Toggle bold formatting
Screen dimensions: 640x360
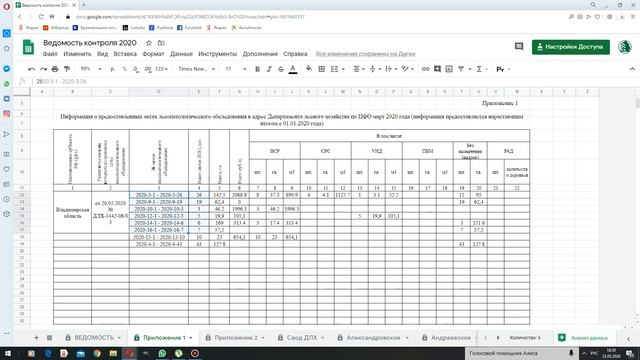click(257, 69)
